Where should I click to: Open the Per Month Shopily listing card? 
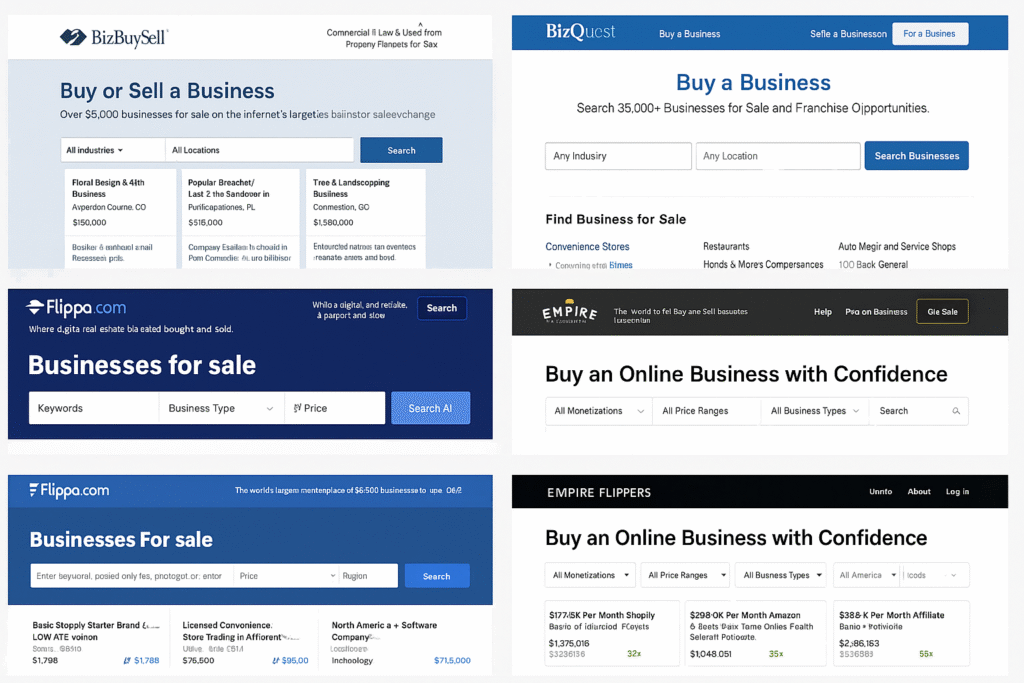[x=612, y=633]
